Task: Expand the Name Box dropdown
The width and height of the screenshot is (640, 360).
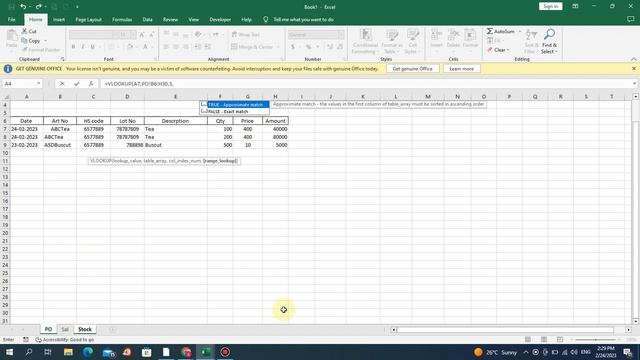Action: coord(38,84)
